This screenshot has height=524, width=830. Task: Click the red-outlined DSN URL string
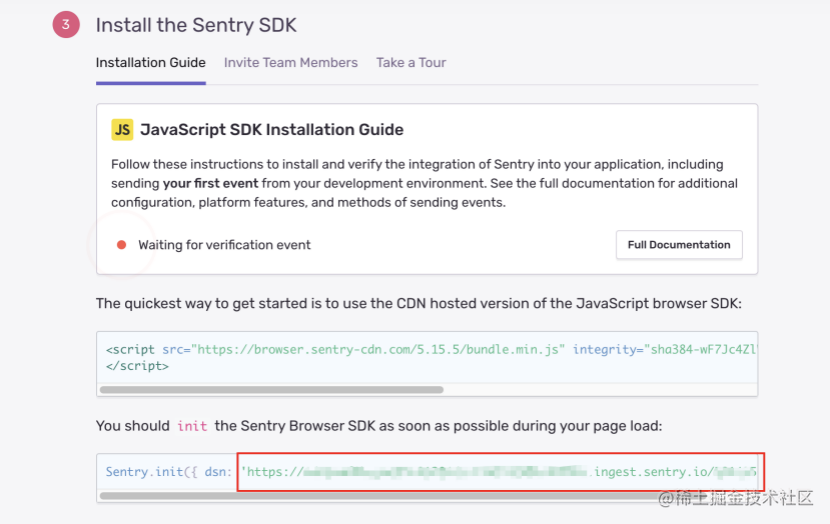507,471
